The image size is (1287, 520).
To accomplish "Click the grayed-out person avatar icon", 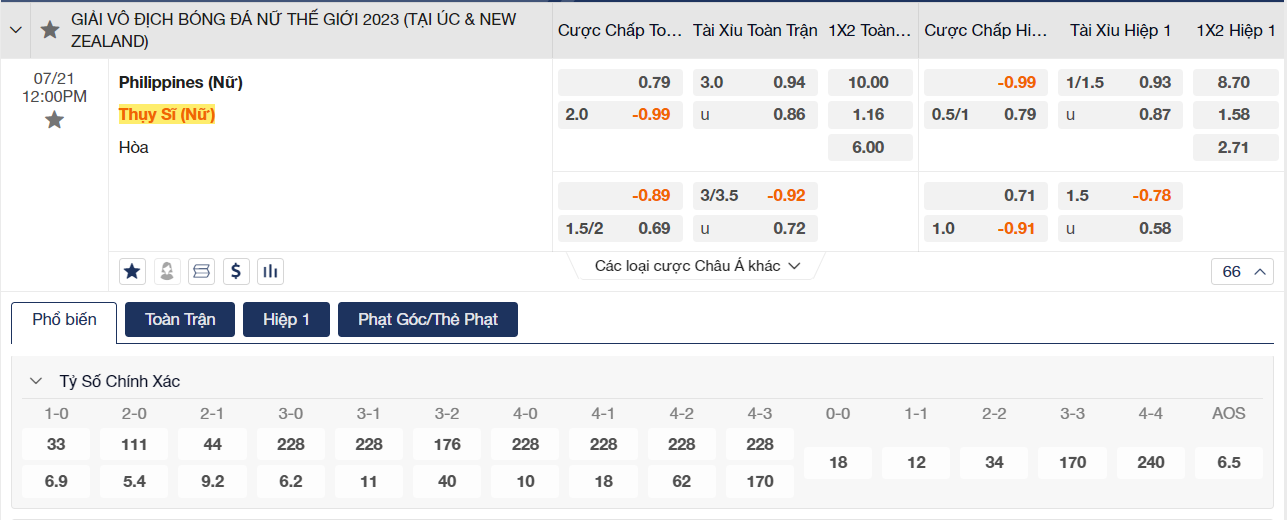I will (x=167, y=270).
